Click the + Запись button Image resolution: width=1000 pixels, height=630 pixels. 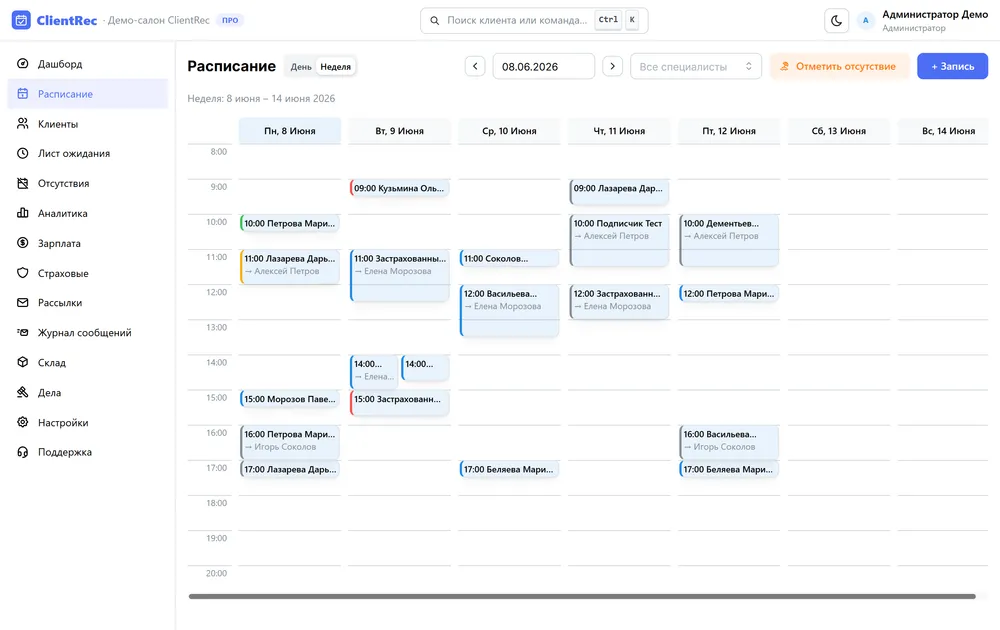(x=952, y=66)
